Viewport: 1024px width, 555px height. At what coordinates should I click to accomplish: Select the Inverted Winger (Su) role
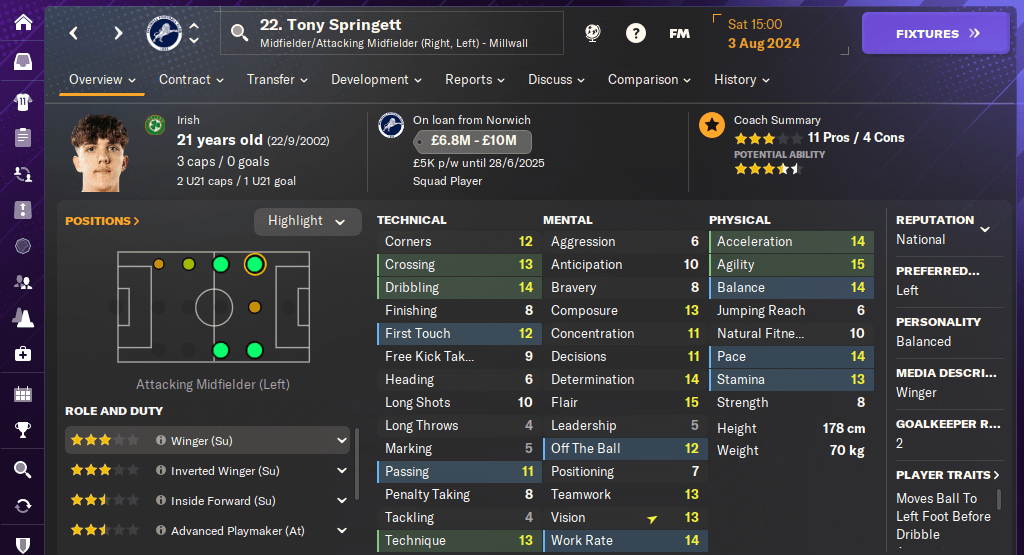coord(208,470)
